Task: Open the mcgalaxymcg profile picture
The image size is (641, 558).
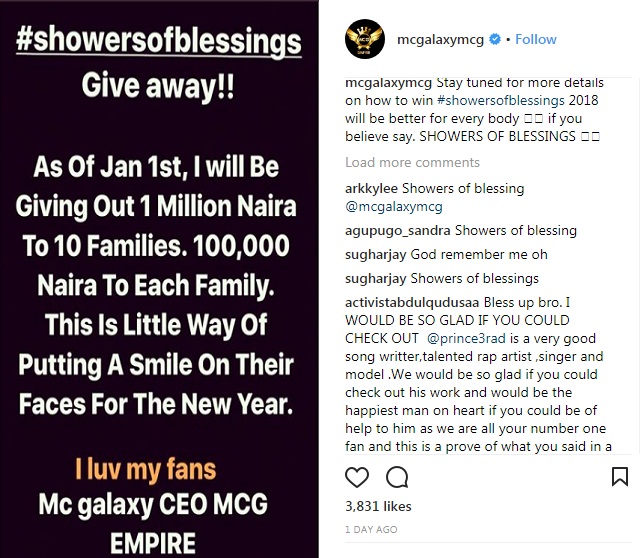Action: tap(366, 39)
